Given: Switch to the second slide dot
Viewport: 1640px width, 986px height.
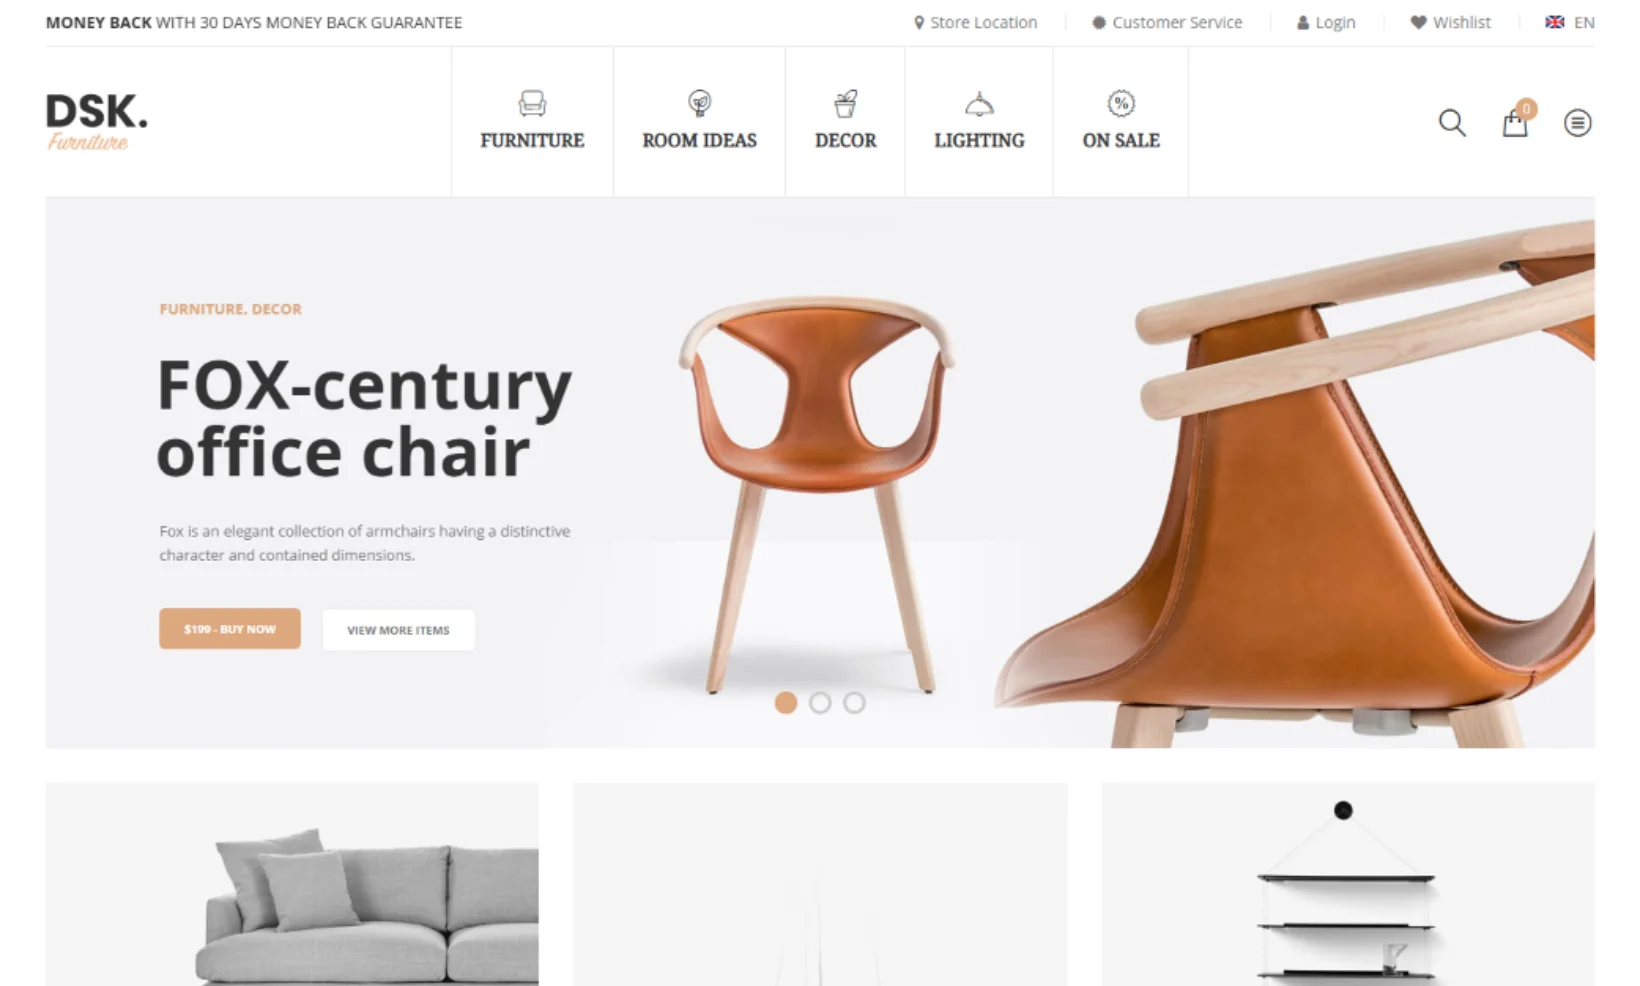Looking at the screenshot, I should pyautogui.click(x=820, y=703).
